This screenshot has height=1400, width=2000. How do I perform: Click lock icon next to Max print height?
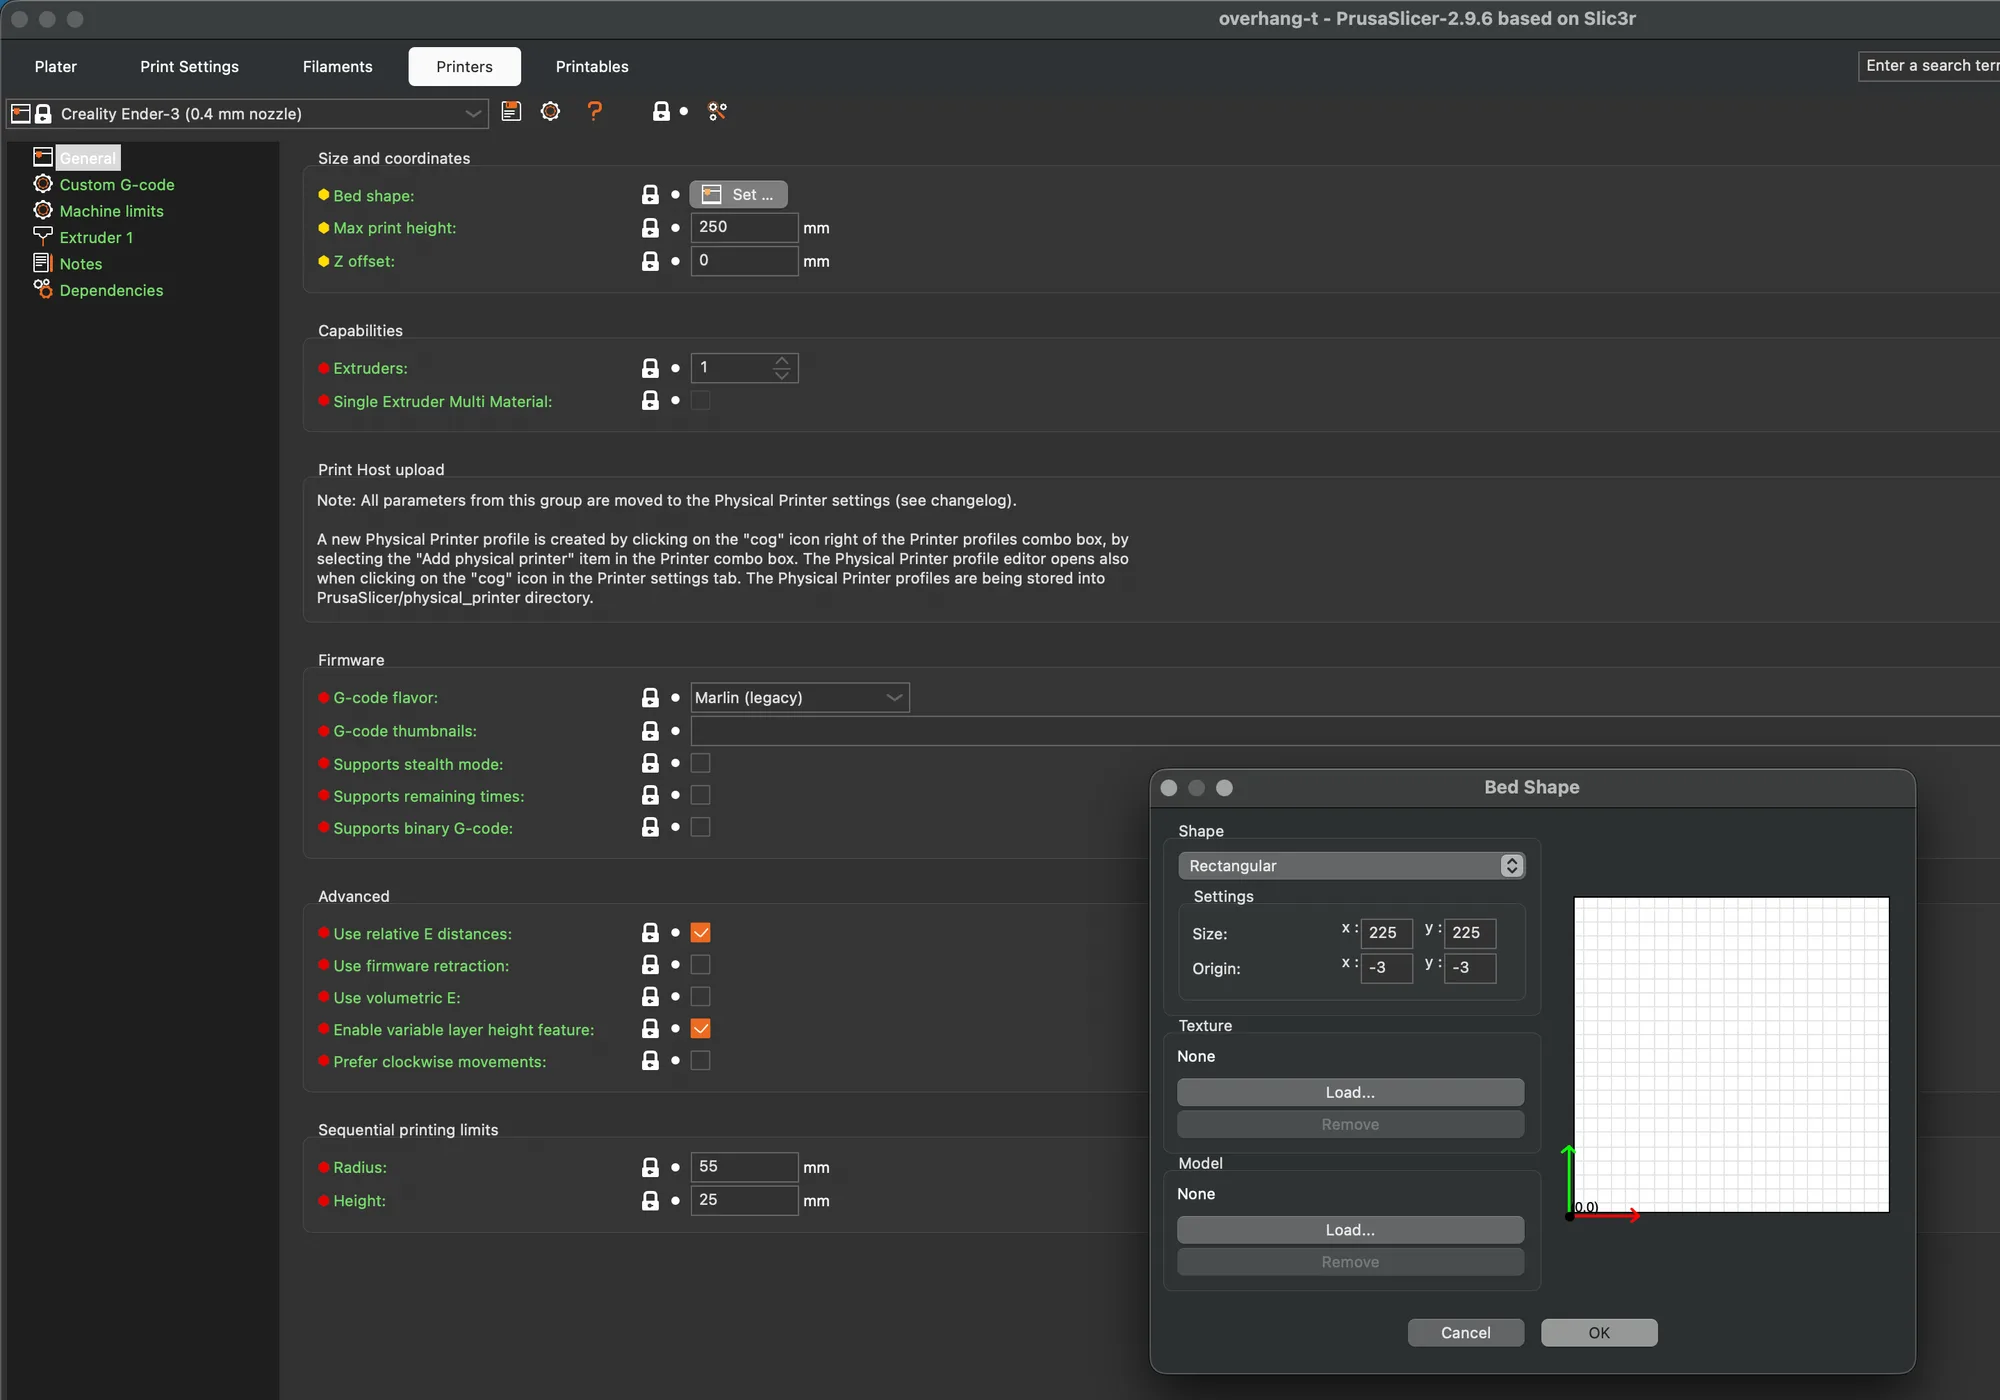click(x=650, y=228)
